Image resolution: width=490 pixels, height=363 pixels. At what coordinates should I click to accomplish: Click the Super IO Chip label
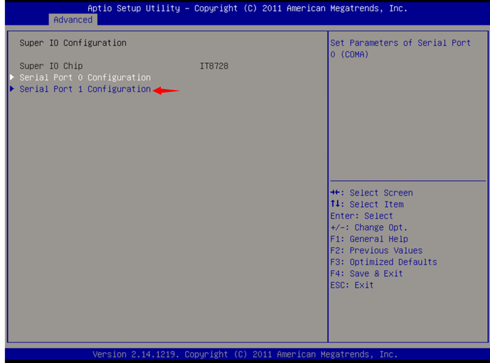point(51,66)
